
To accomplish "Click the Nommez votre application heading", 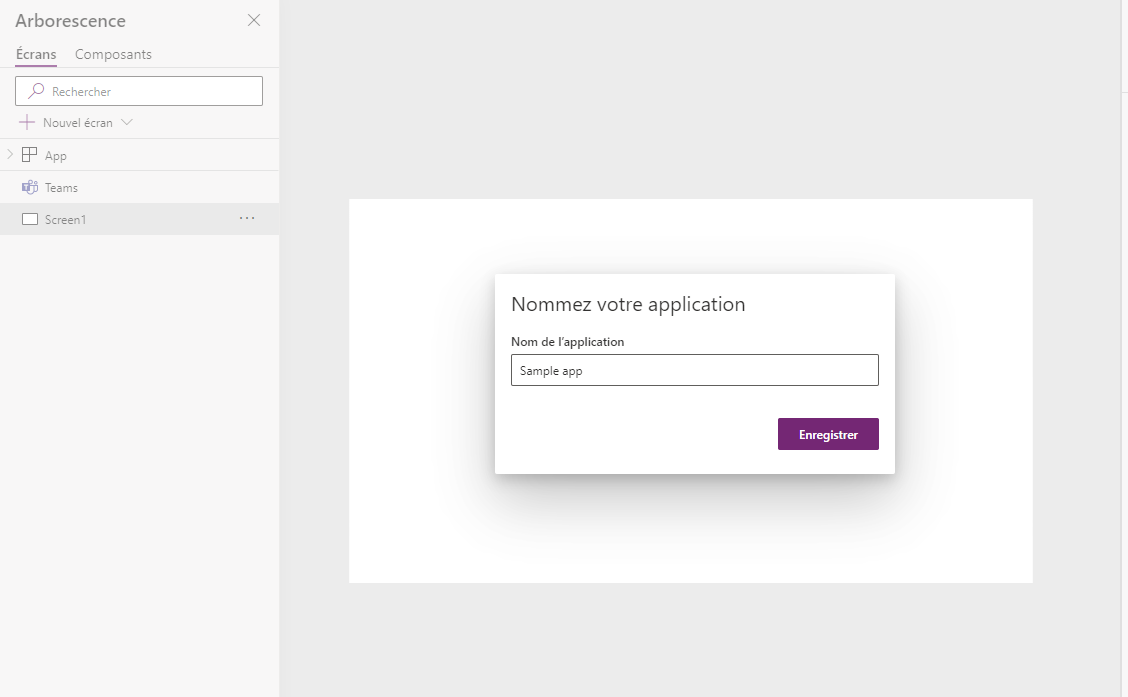I will 628,304.
